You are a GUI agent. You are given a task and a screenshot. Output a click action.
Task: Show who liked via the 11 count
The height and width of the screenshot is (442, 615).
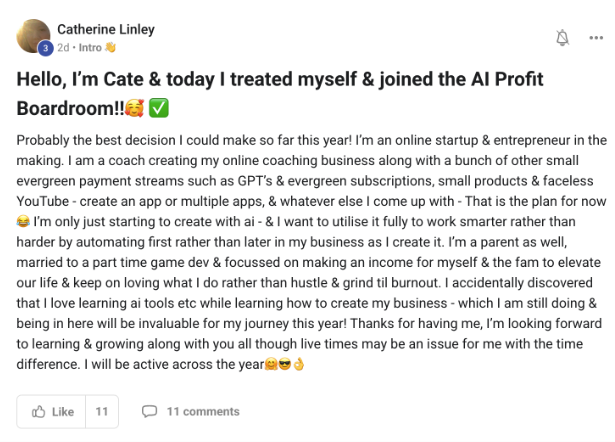101,411
